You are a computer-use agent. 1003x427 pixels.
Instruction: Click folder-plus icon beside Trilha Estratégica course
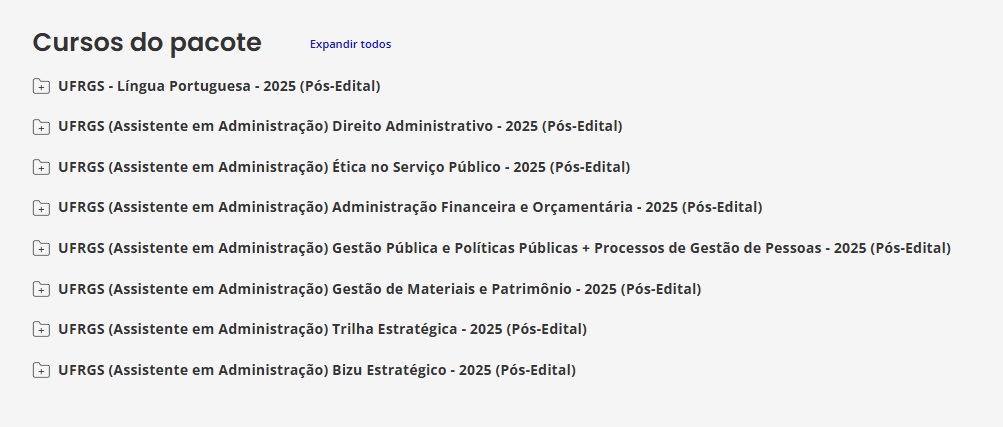[41, 330]
